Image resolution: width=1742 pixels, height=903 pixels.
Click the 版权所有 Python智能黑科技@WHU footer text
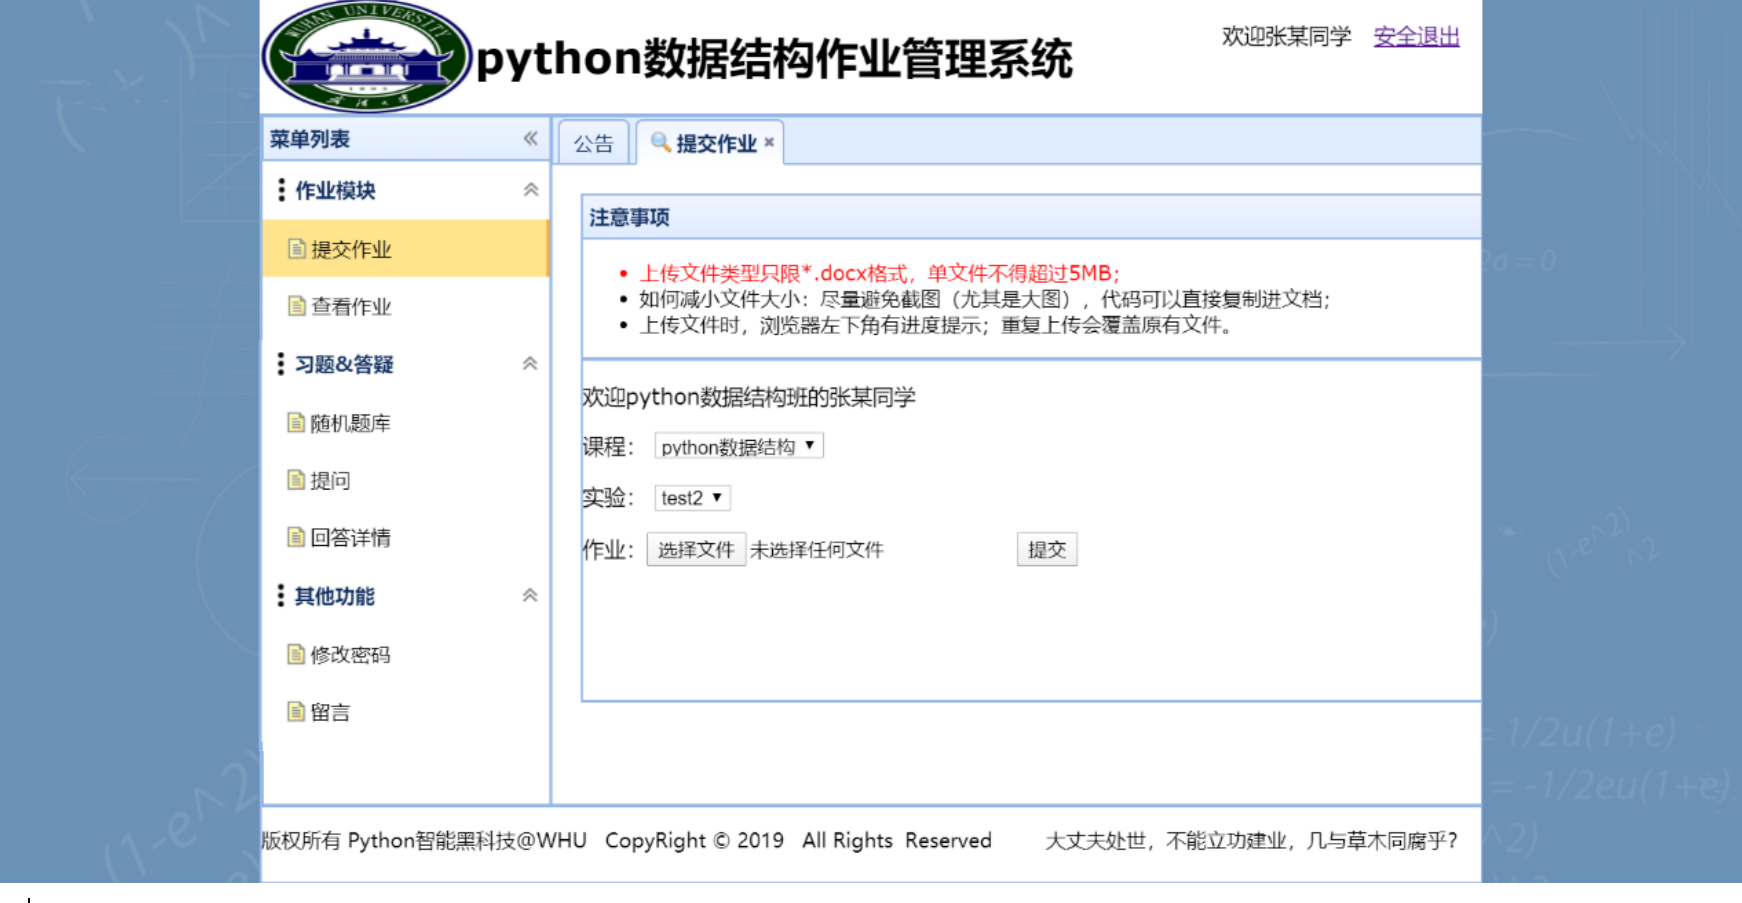point(424,840)
